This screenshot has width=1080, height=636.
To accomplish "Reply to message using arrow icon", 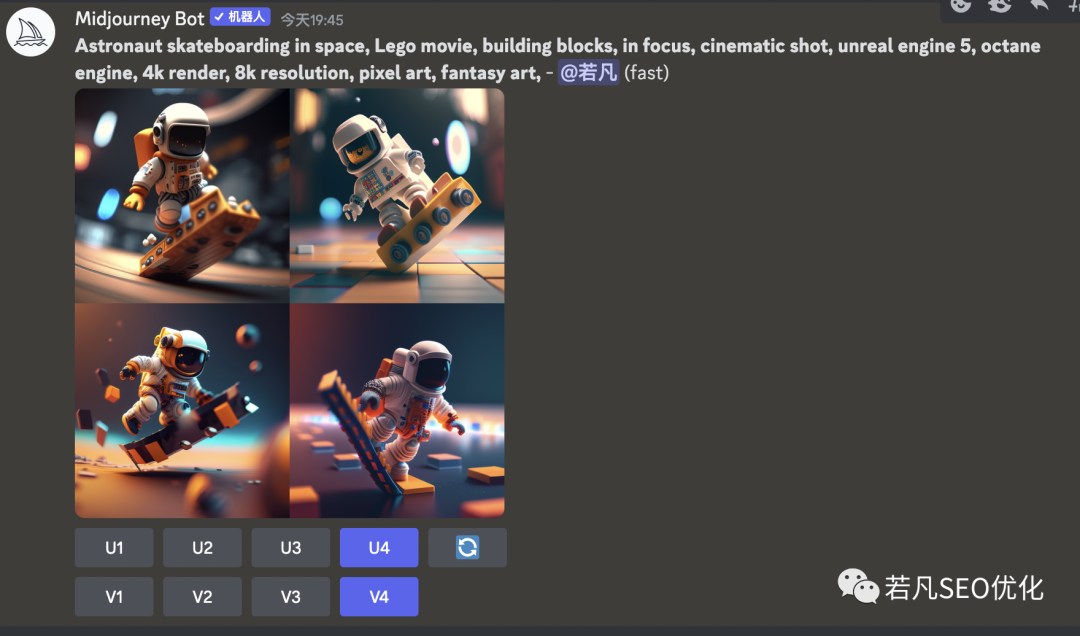I will click(1039, 5).
